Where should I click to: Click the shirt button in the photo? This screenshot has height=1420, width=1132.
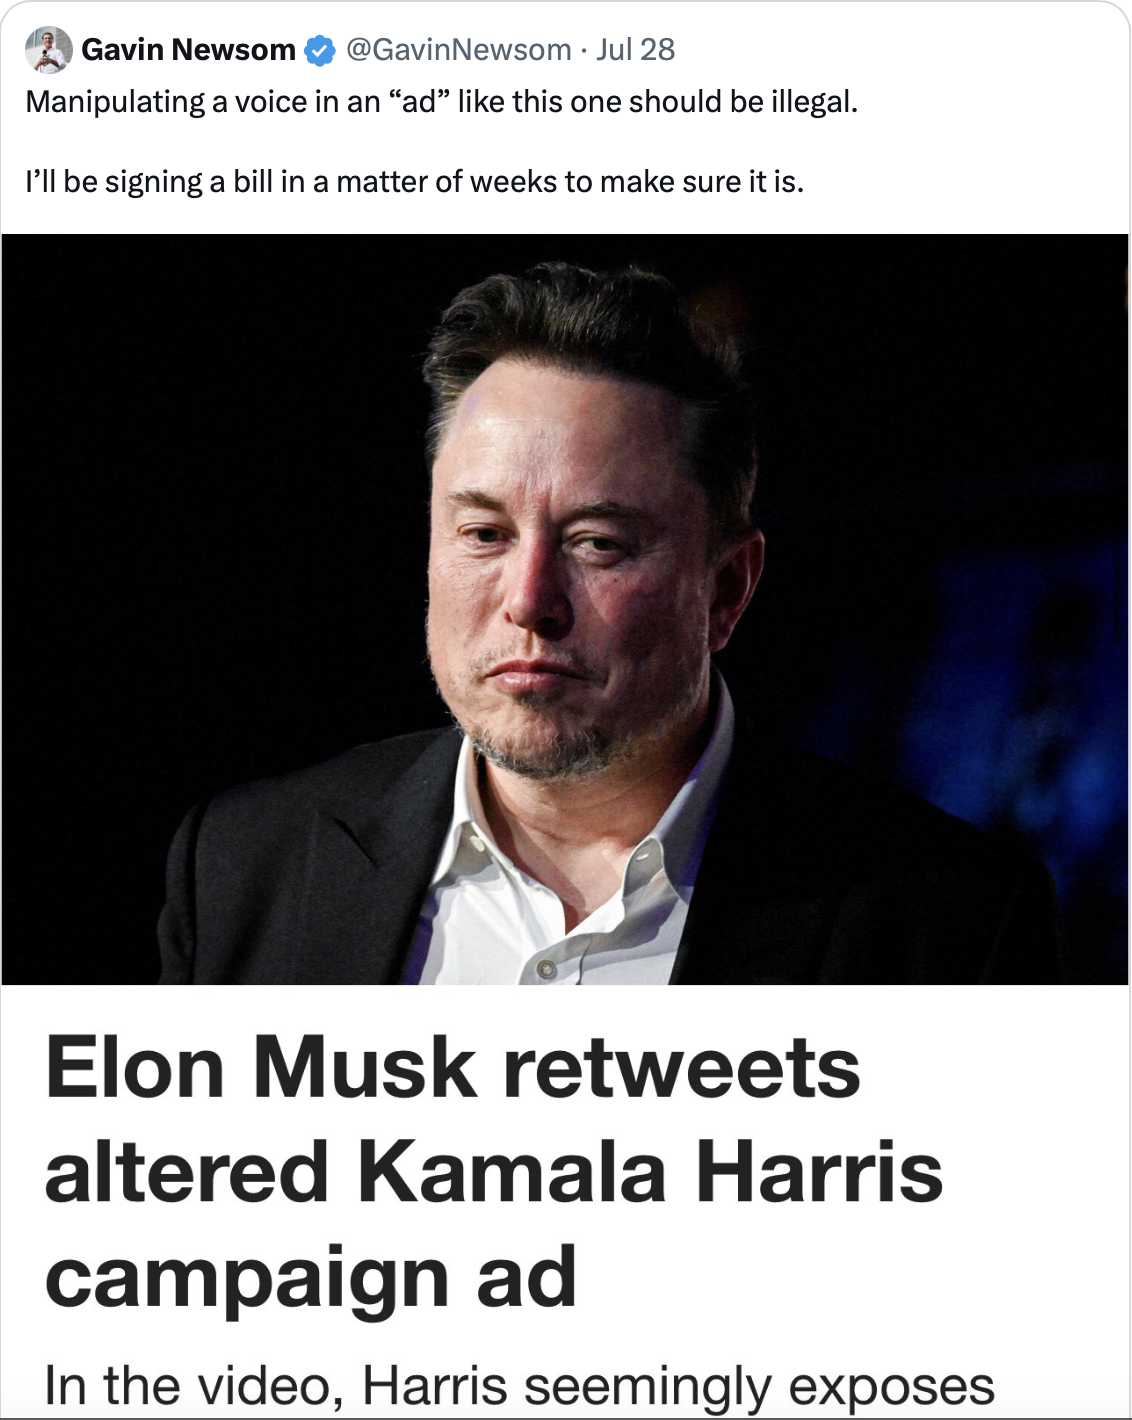(546, 968)
